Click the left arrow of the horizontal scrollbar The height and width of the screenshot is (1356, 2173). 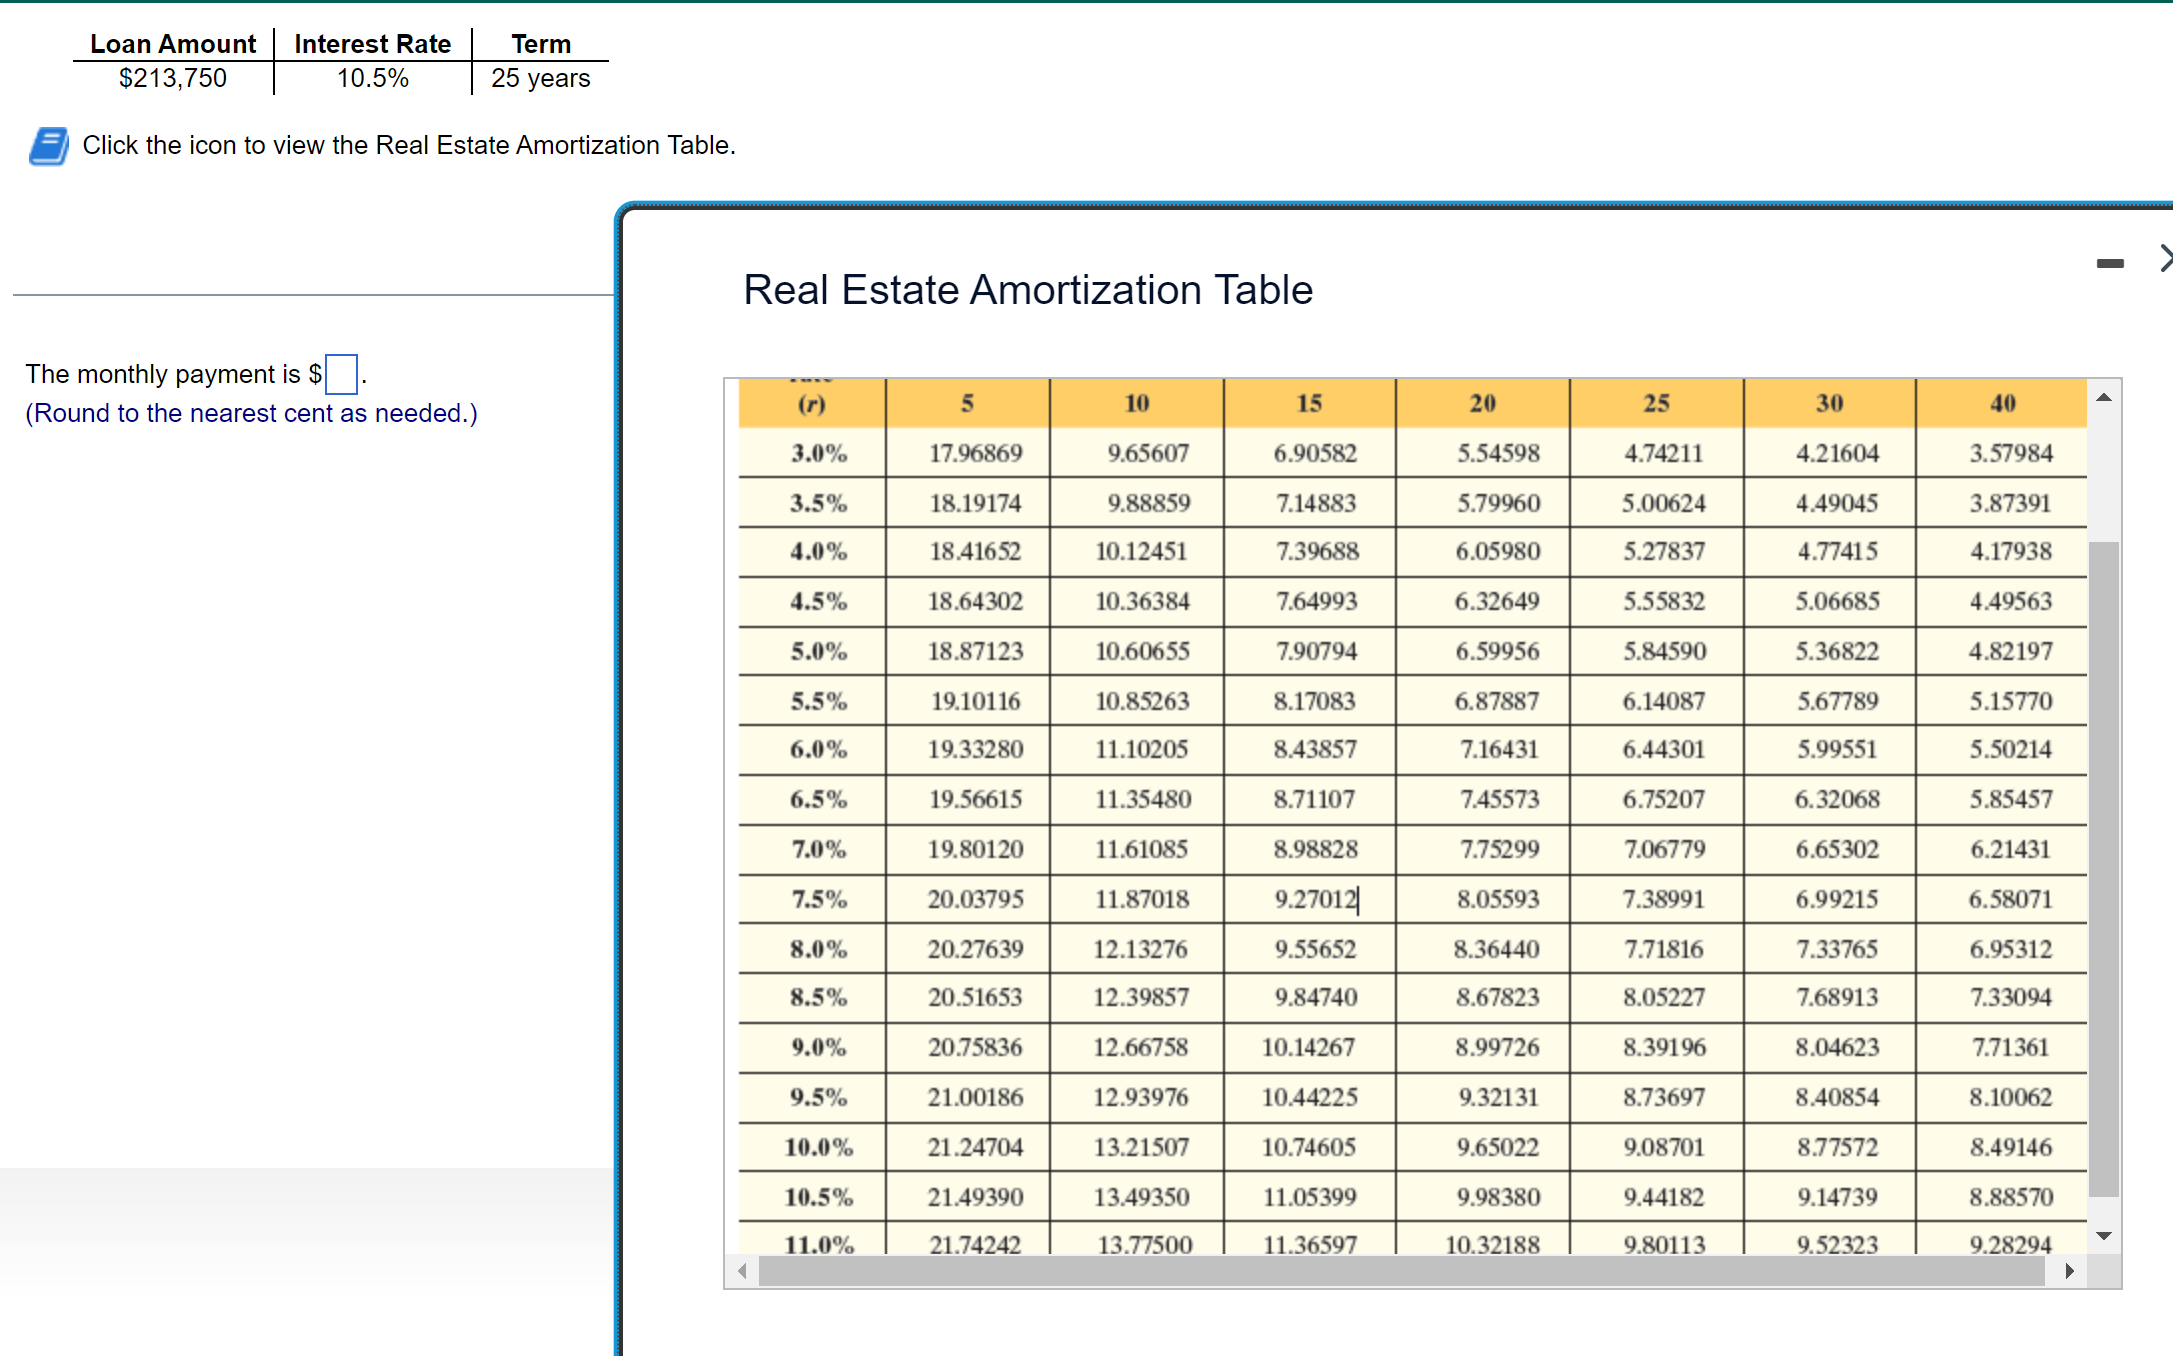(741, 1272)
